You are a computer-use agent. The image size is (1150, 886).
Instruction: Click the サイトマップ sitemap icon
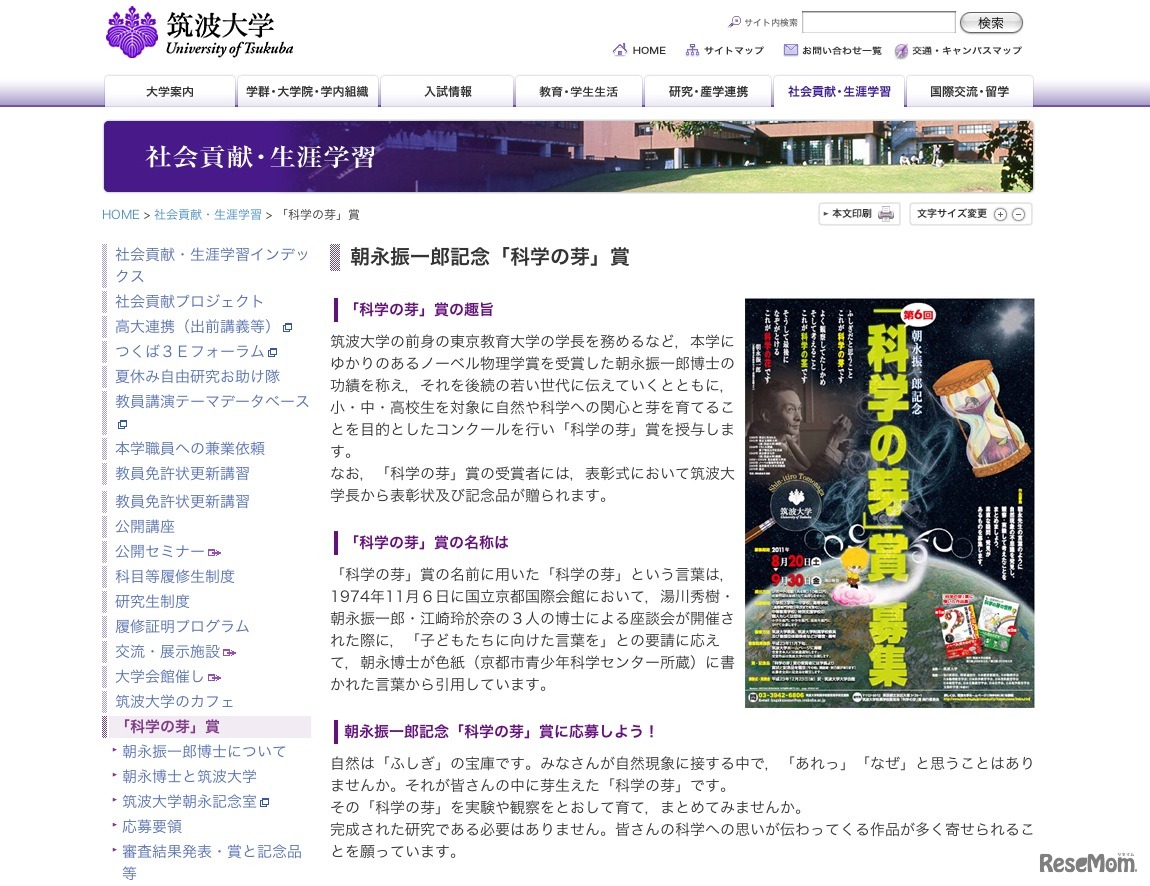[693, 48]
